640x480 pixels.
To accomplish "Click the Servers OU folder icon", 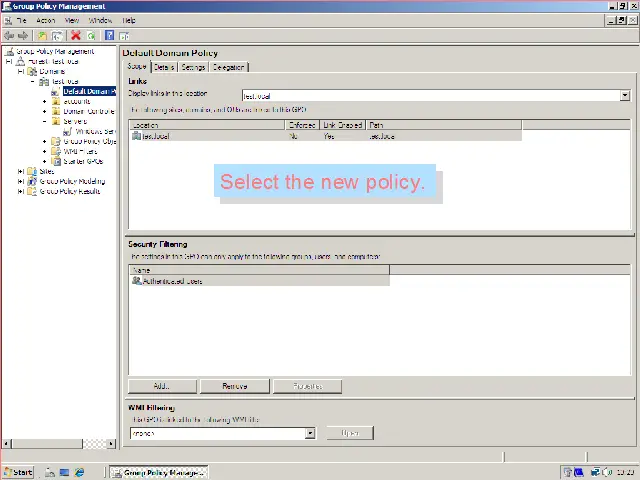I will (56, 121).
